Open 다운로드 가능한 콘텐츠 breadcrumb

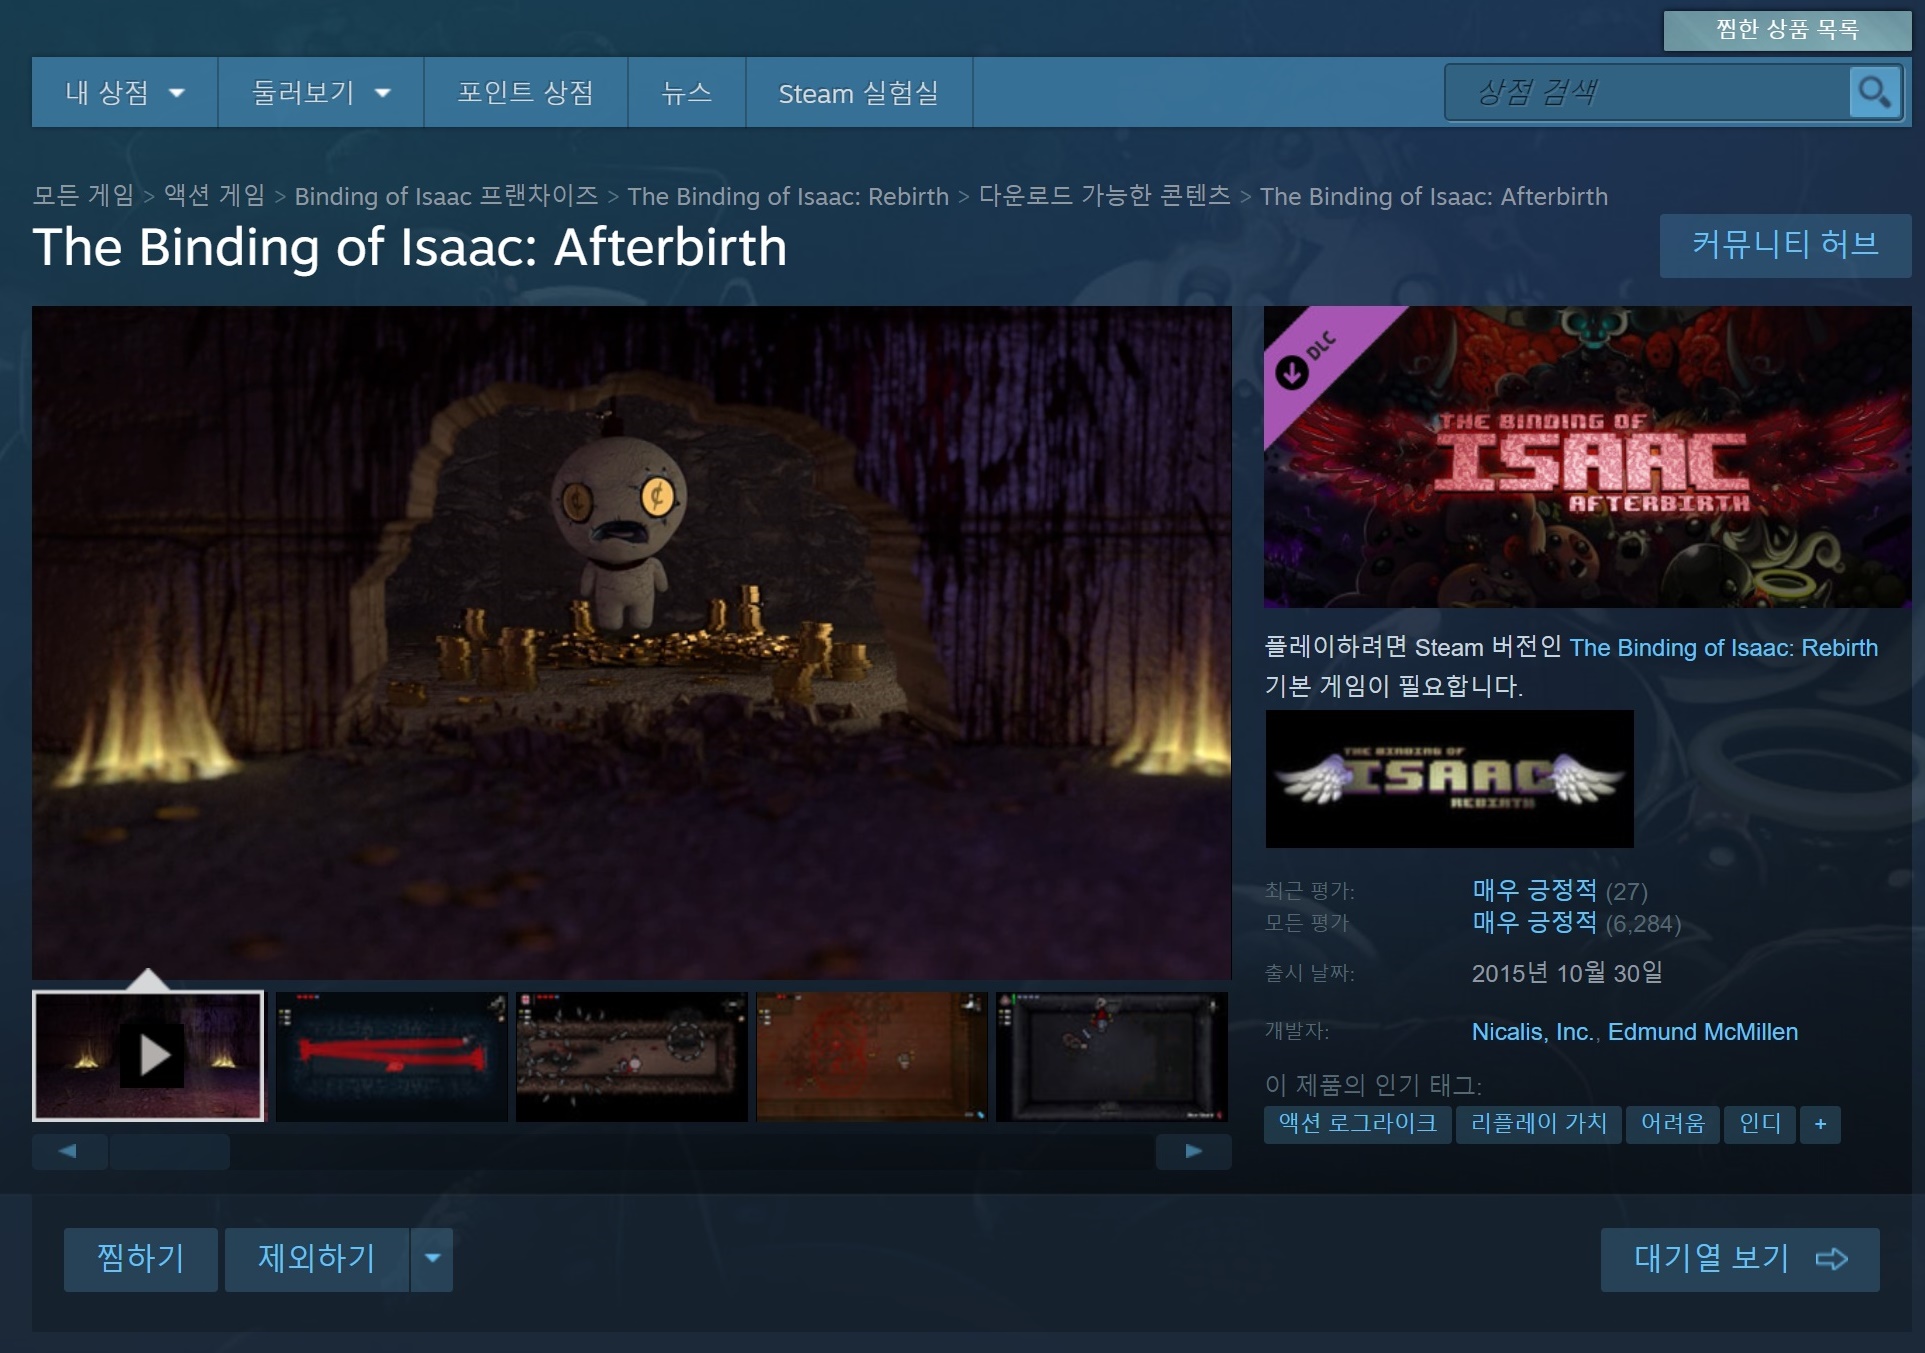(1104, 195)
